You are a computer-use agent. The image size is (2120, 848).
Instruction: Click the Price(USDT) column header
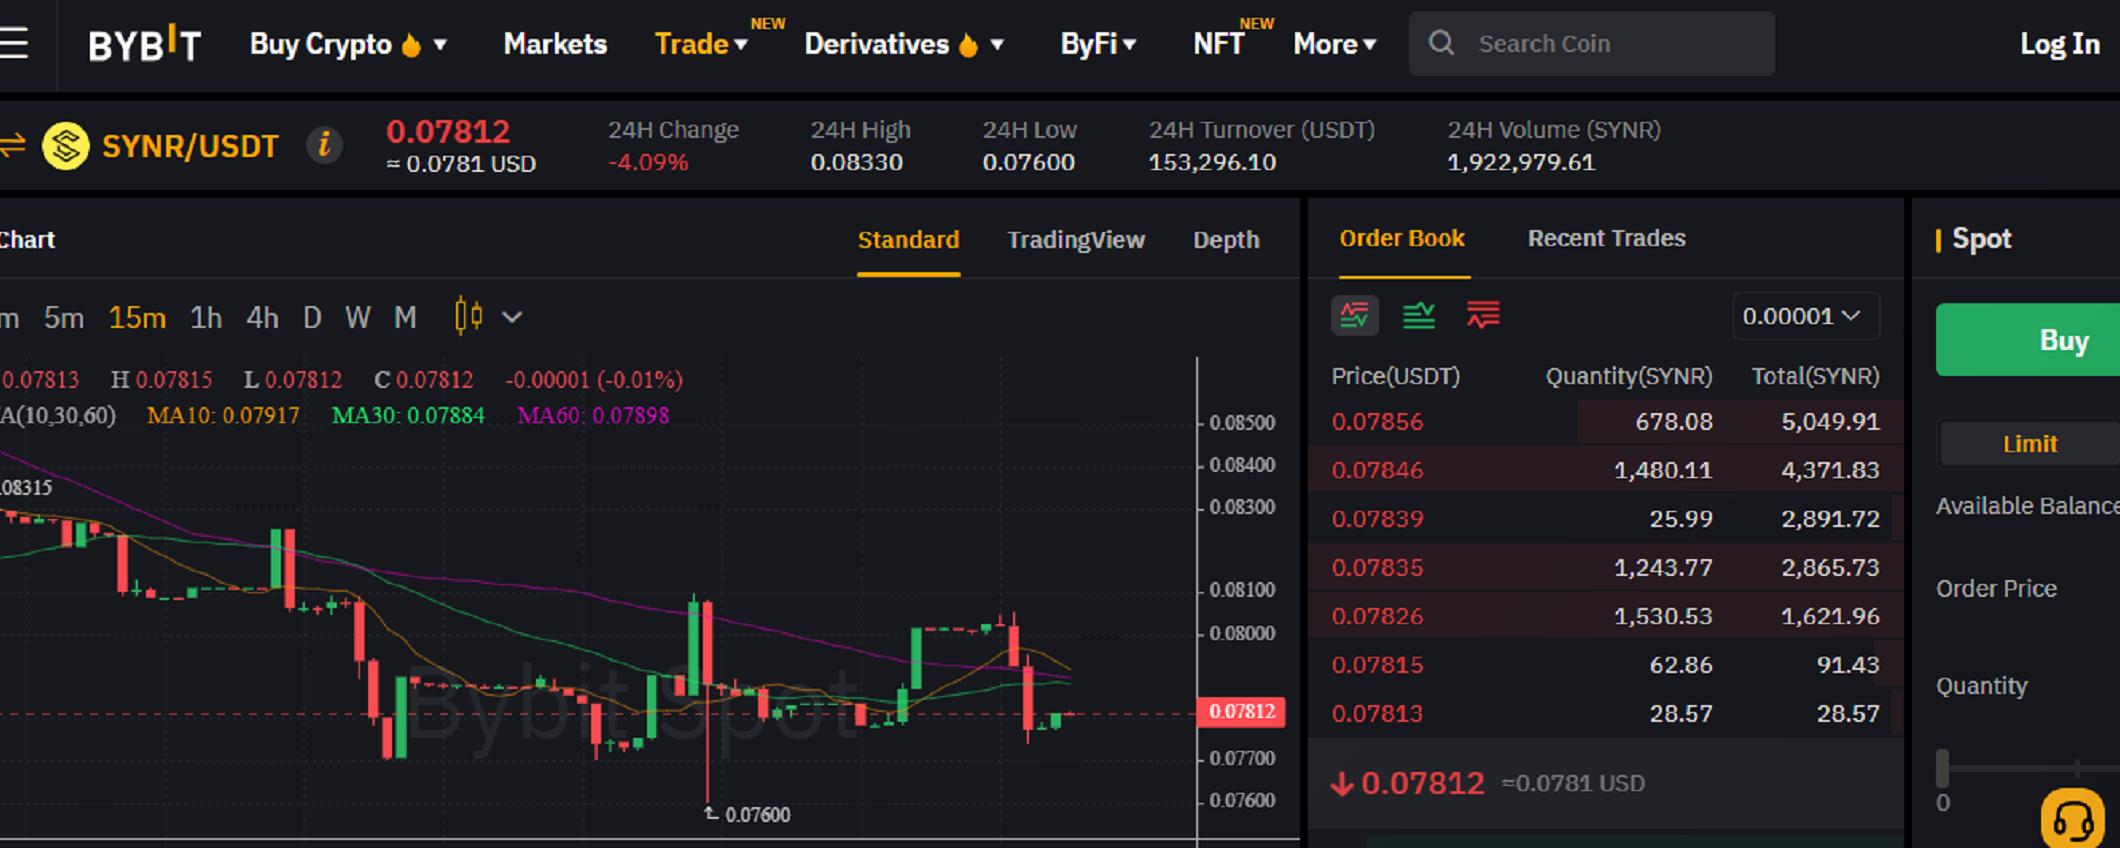(x=1395, y=376)
